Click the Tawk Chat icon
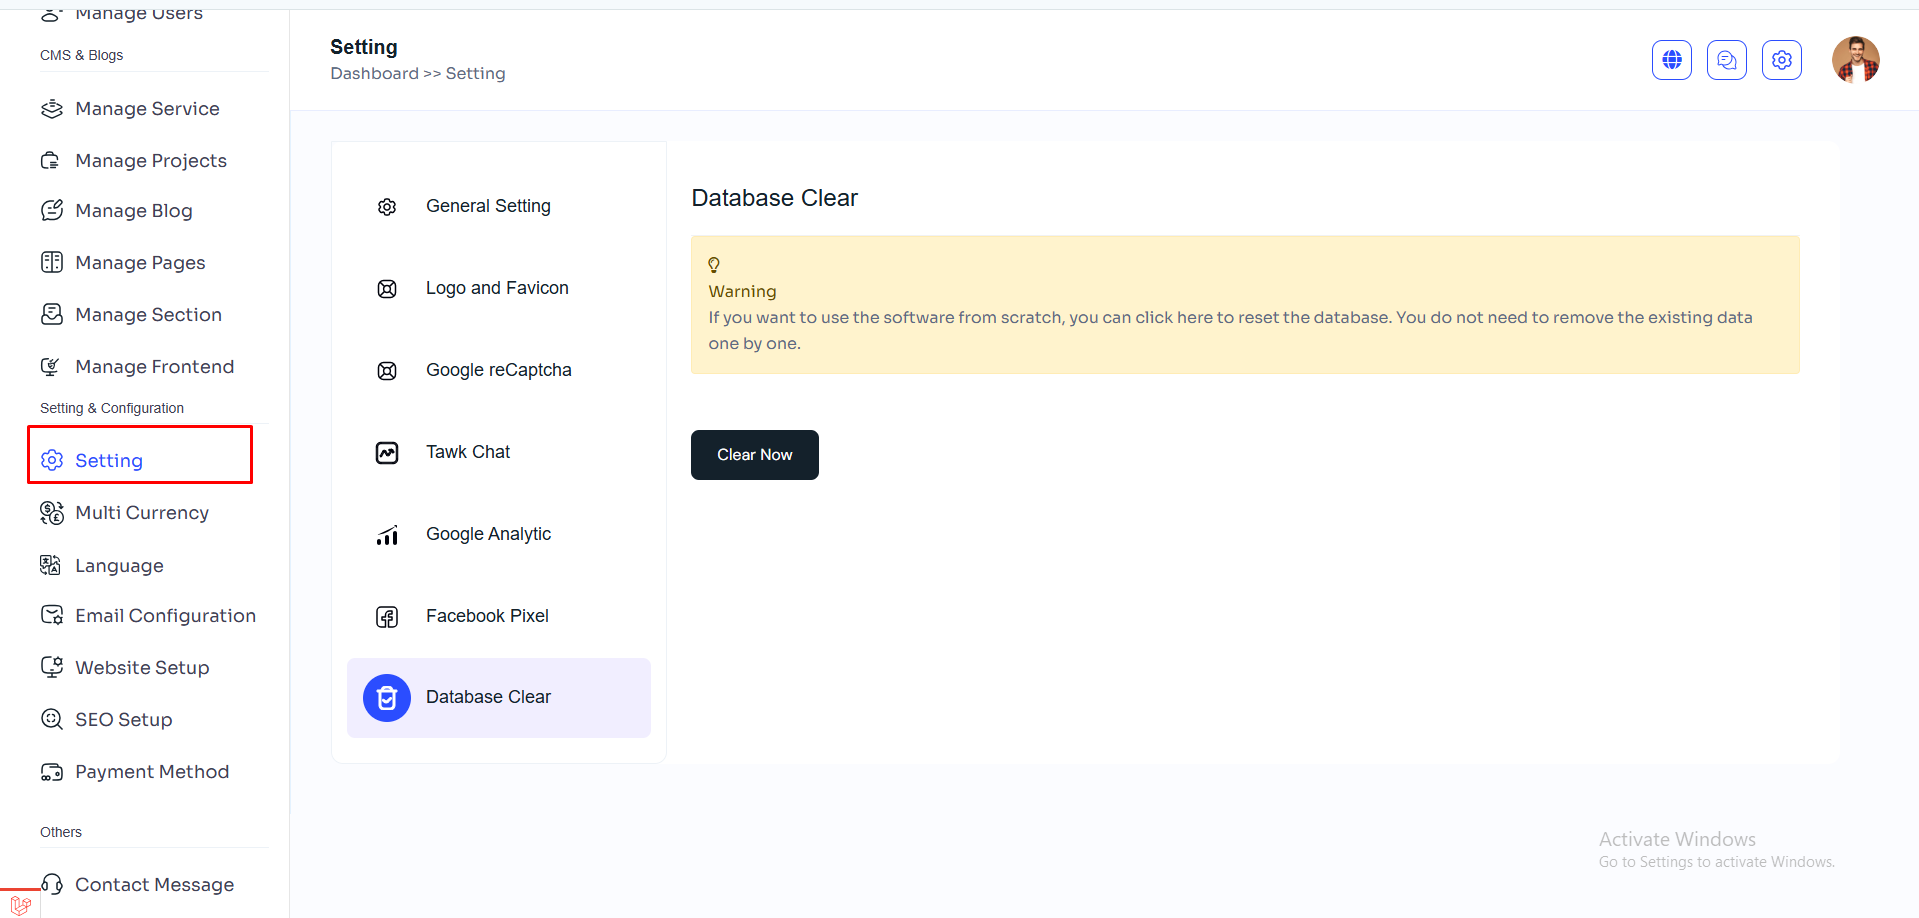Image resolution: width=1919 pixels, height=918 pixels. 387,453
